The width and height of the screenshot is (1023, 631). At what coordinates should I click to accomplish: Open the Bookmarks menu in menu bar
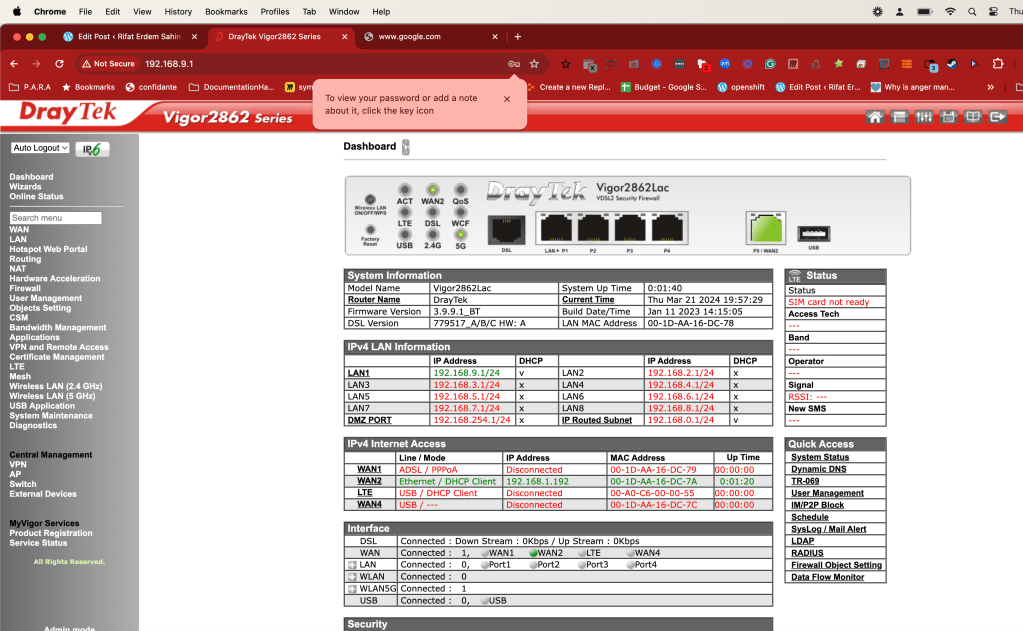[x=226, y=12]
